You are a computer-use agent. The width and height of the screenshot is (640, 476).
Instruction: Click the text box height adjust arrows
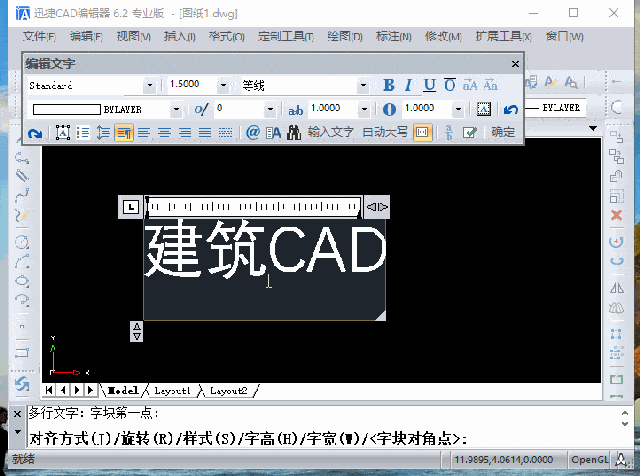click(x=137, y=331)
